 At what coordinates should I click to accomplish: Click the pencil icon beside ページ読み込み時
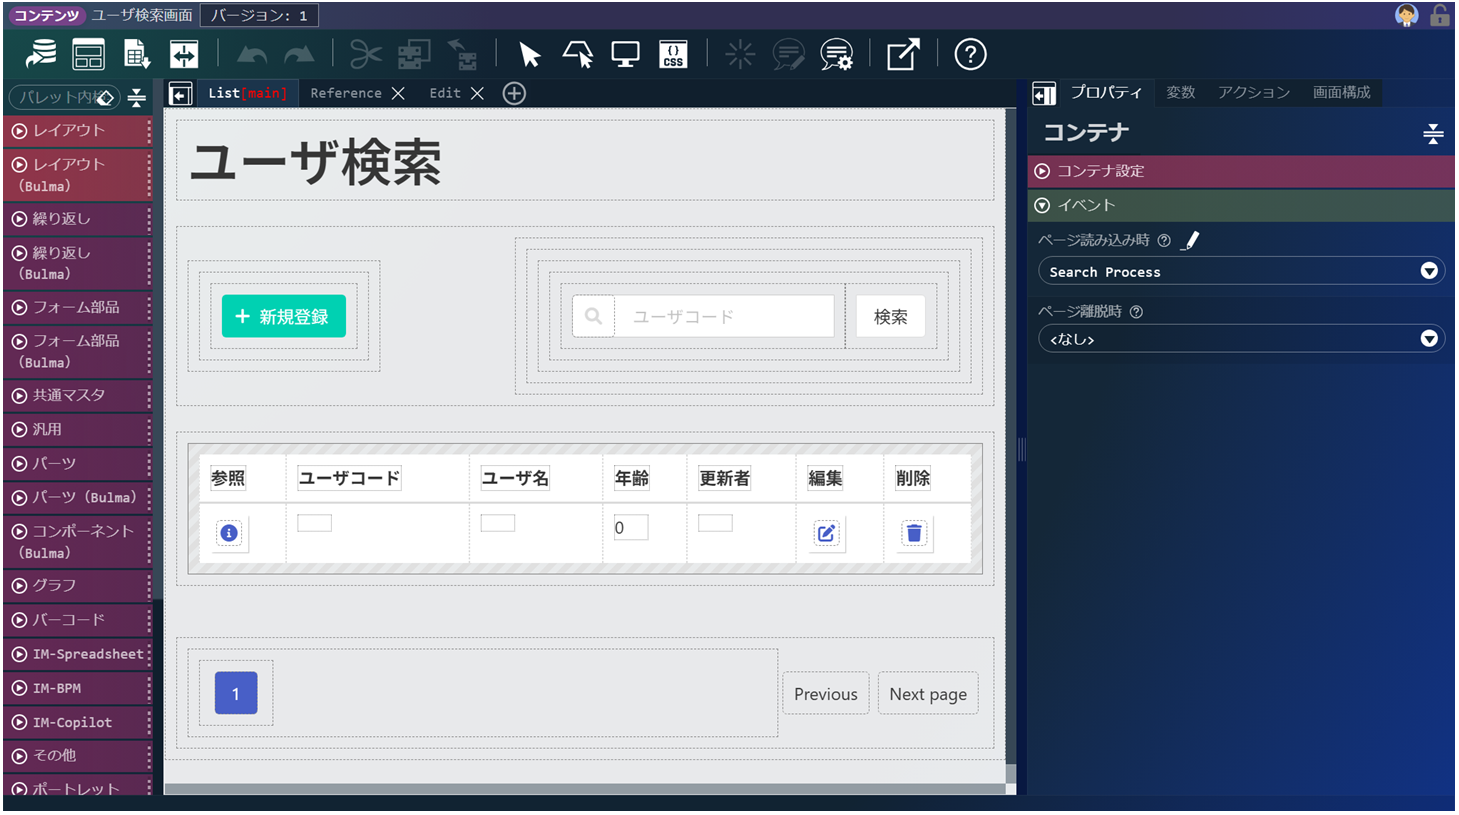click(x=1191, y=240)
